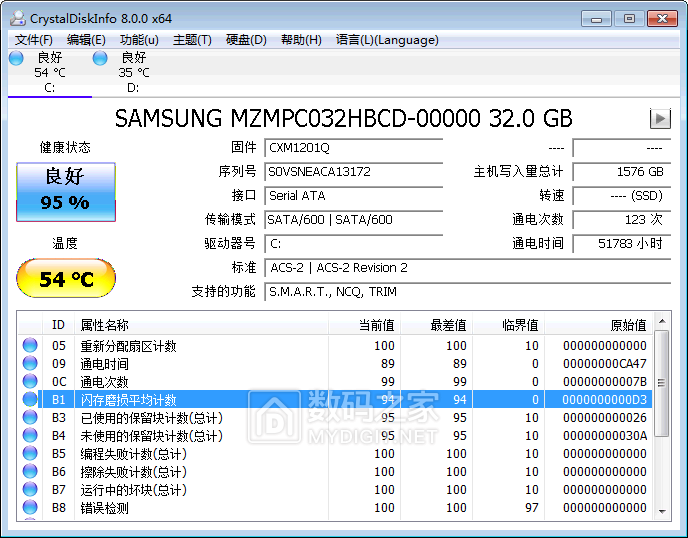Image resolution: width=688 pixels, height=538 pixels.
Task: Click the ID column header
Action: tap(58, 325)
